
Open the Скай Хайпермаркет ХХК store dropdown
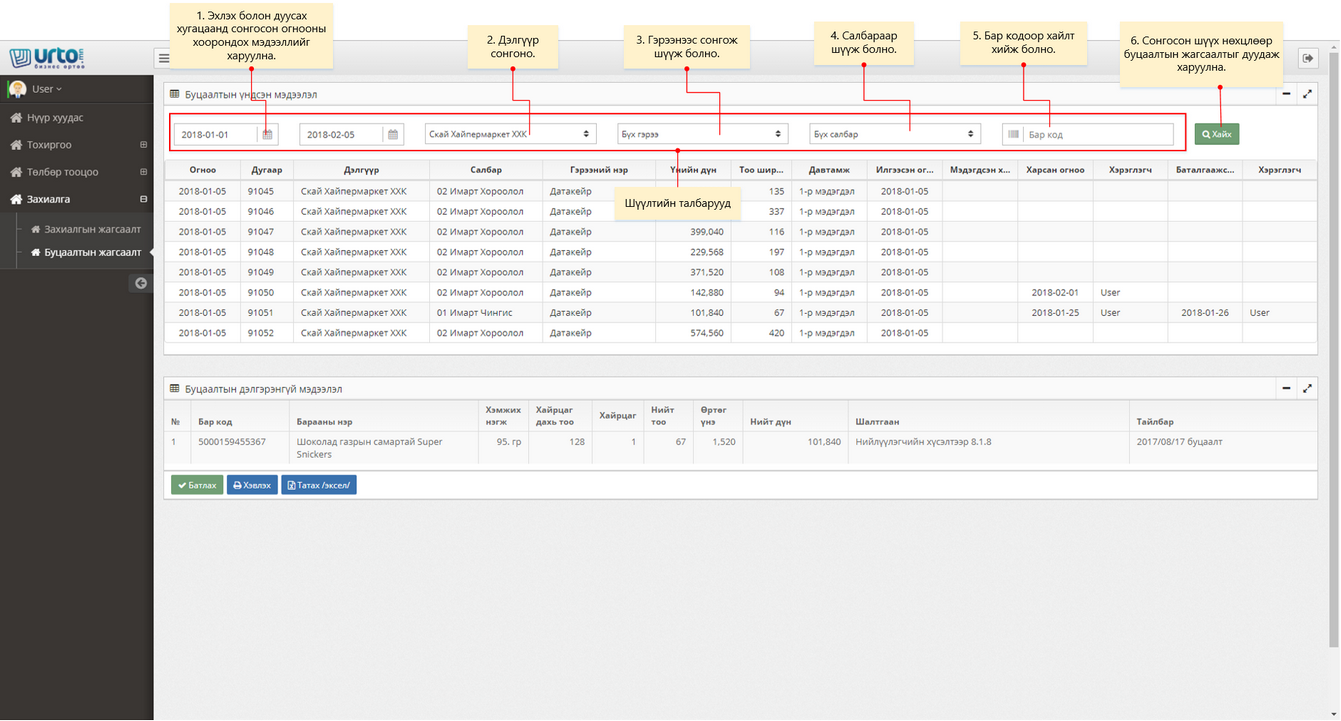click(510, 134)
